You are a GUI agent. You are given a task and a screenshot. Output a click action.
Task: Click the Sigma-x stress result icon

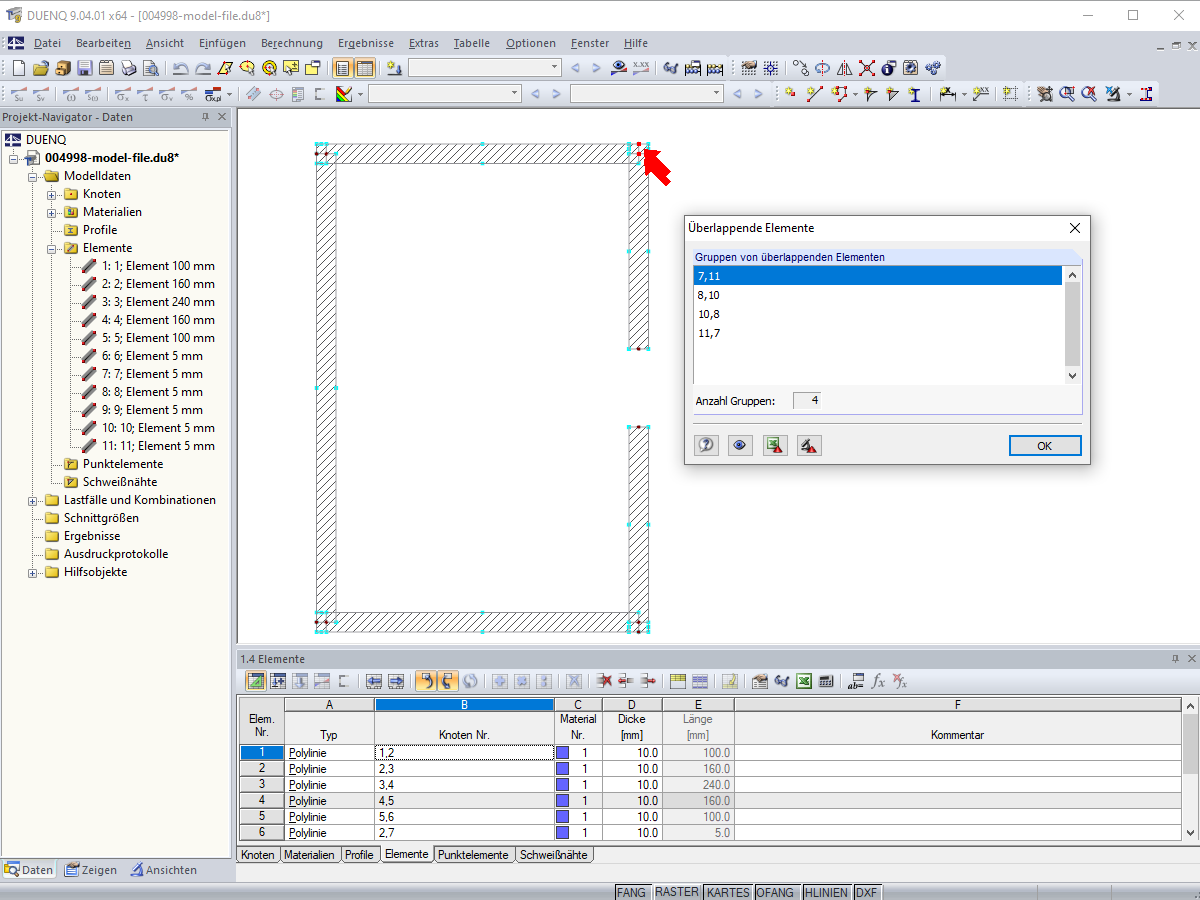(x=122, y=94)
